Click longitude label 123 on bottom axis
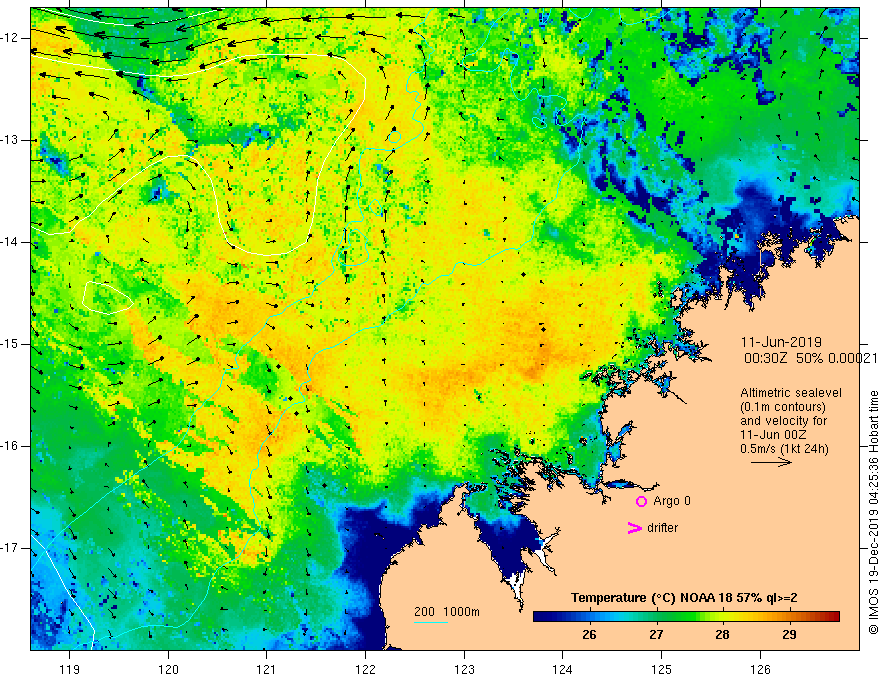This screenshot has height=680, width=880. [x=464, y=669]
